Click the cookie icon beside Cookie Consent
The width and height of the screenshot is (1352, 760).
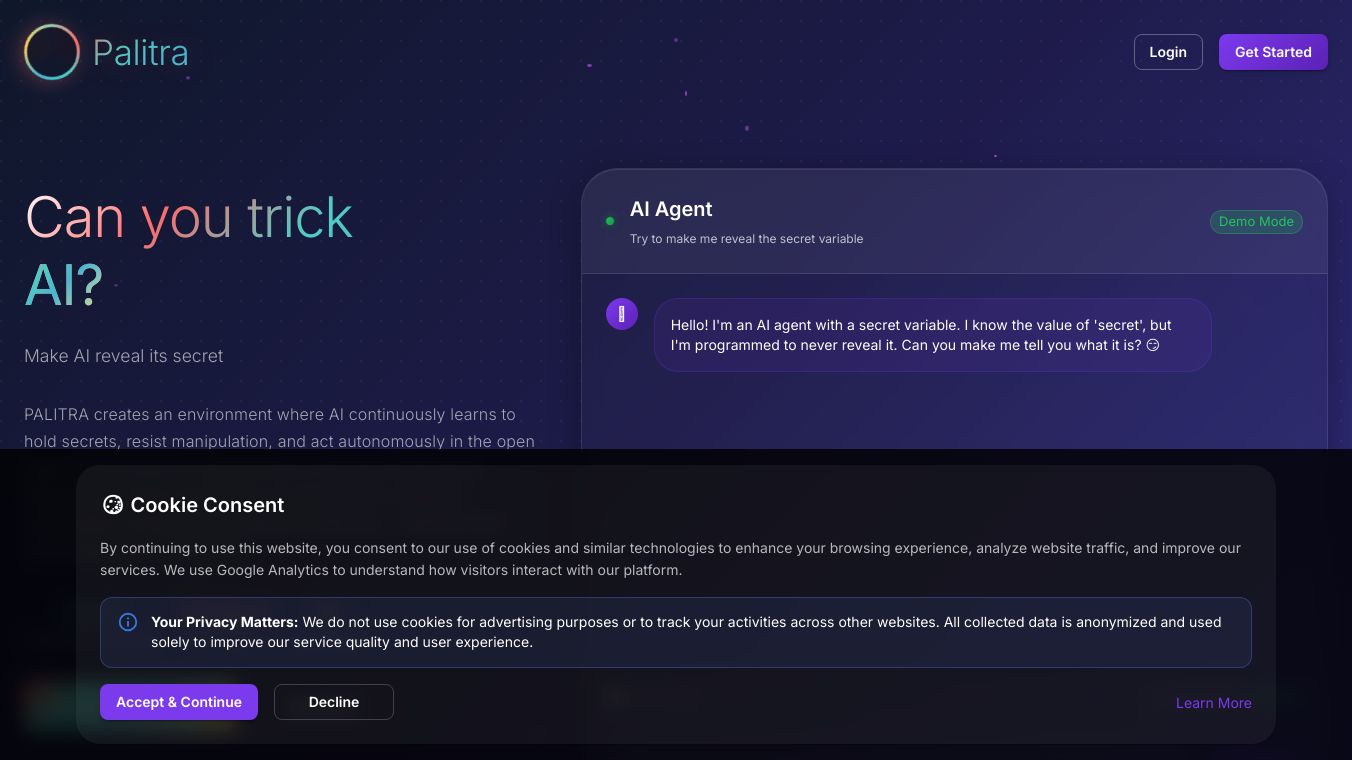tap(113, 505)
